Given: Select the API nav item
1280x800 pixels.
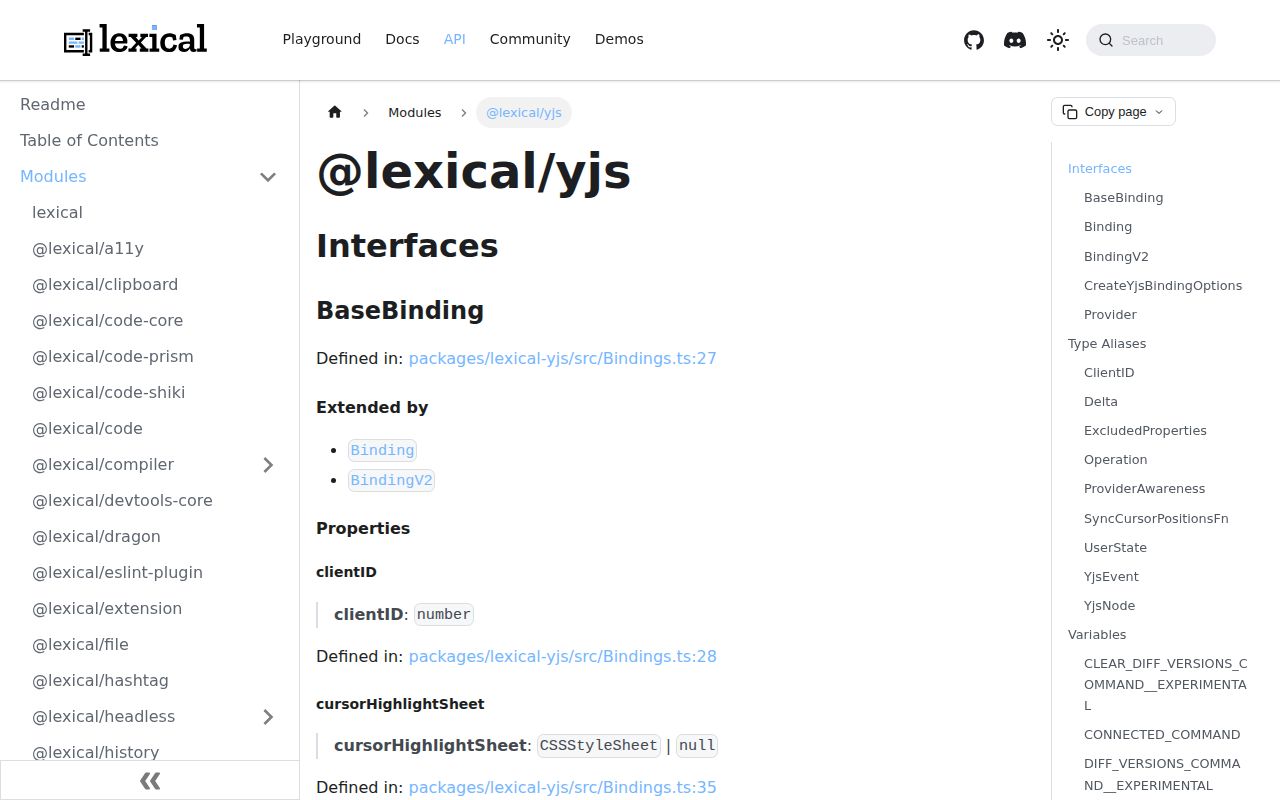Looking at the screenshot, I should (455, 39).
